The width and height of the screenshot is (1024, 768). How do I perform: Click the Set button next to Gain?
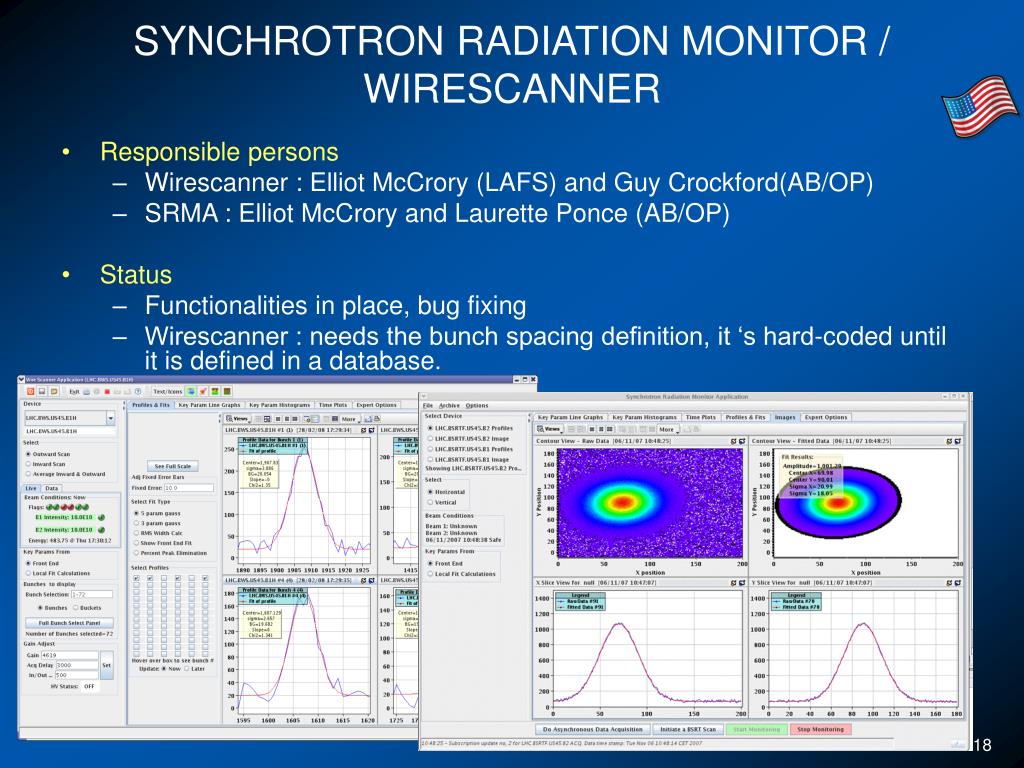106,665
